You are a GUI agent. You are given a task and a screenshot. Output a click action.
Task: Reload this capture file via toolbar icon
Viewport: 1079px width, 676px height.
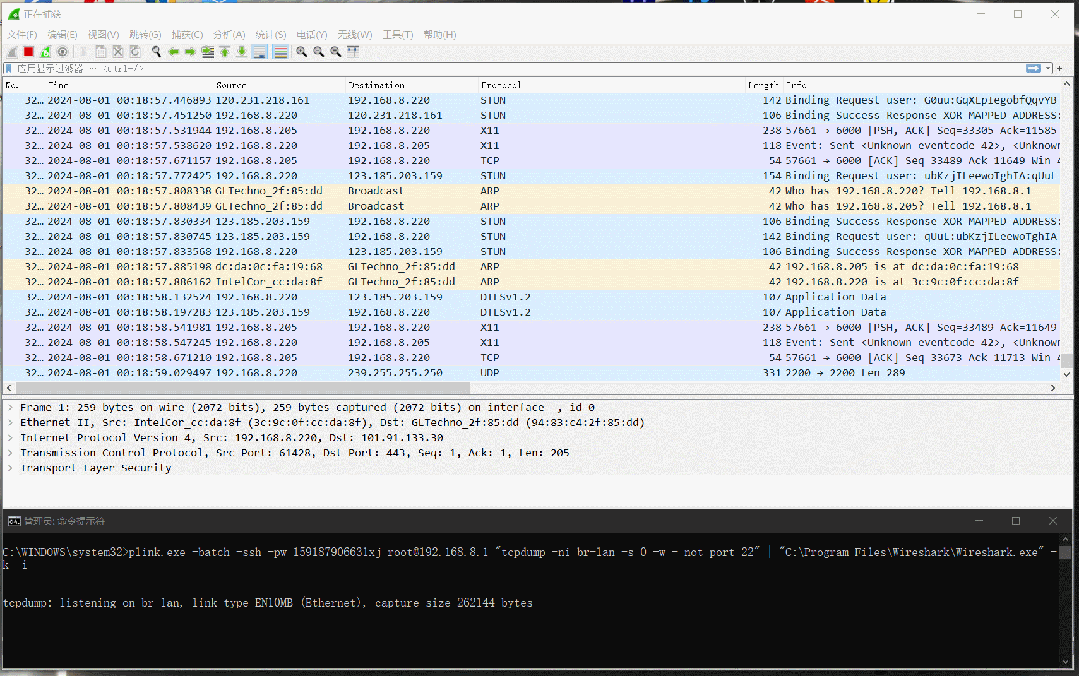tap(135, 52)
